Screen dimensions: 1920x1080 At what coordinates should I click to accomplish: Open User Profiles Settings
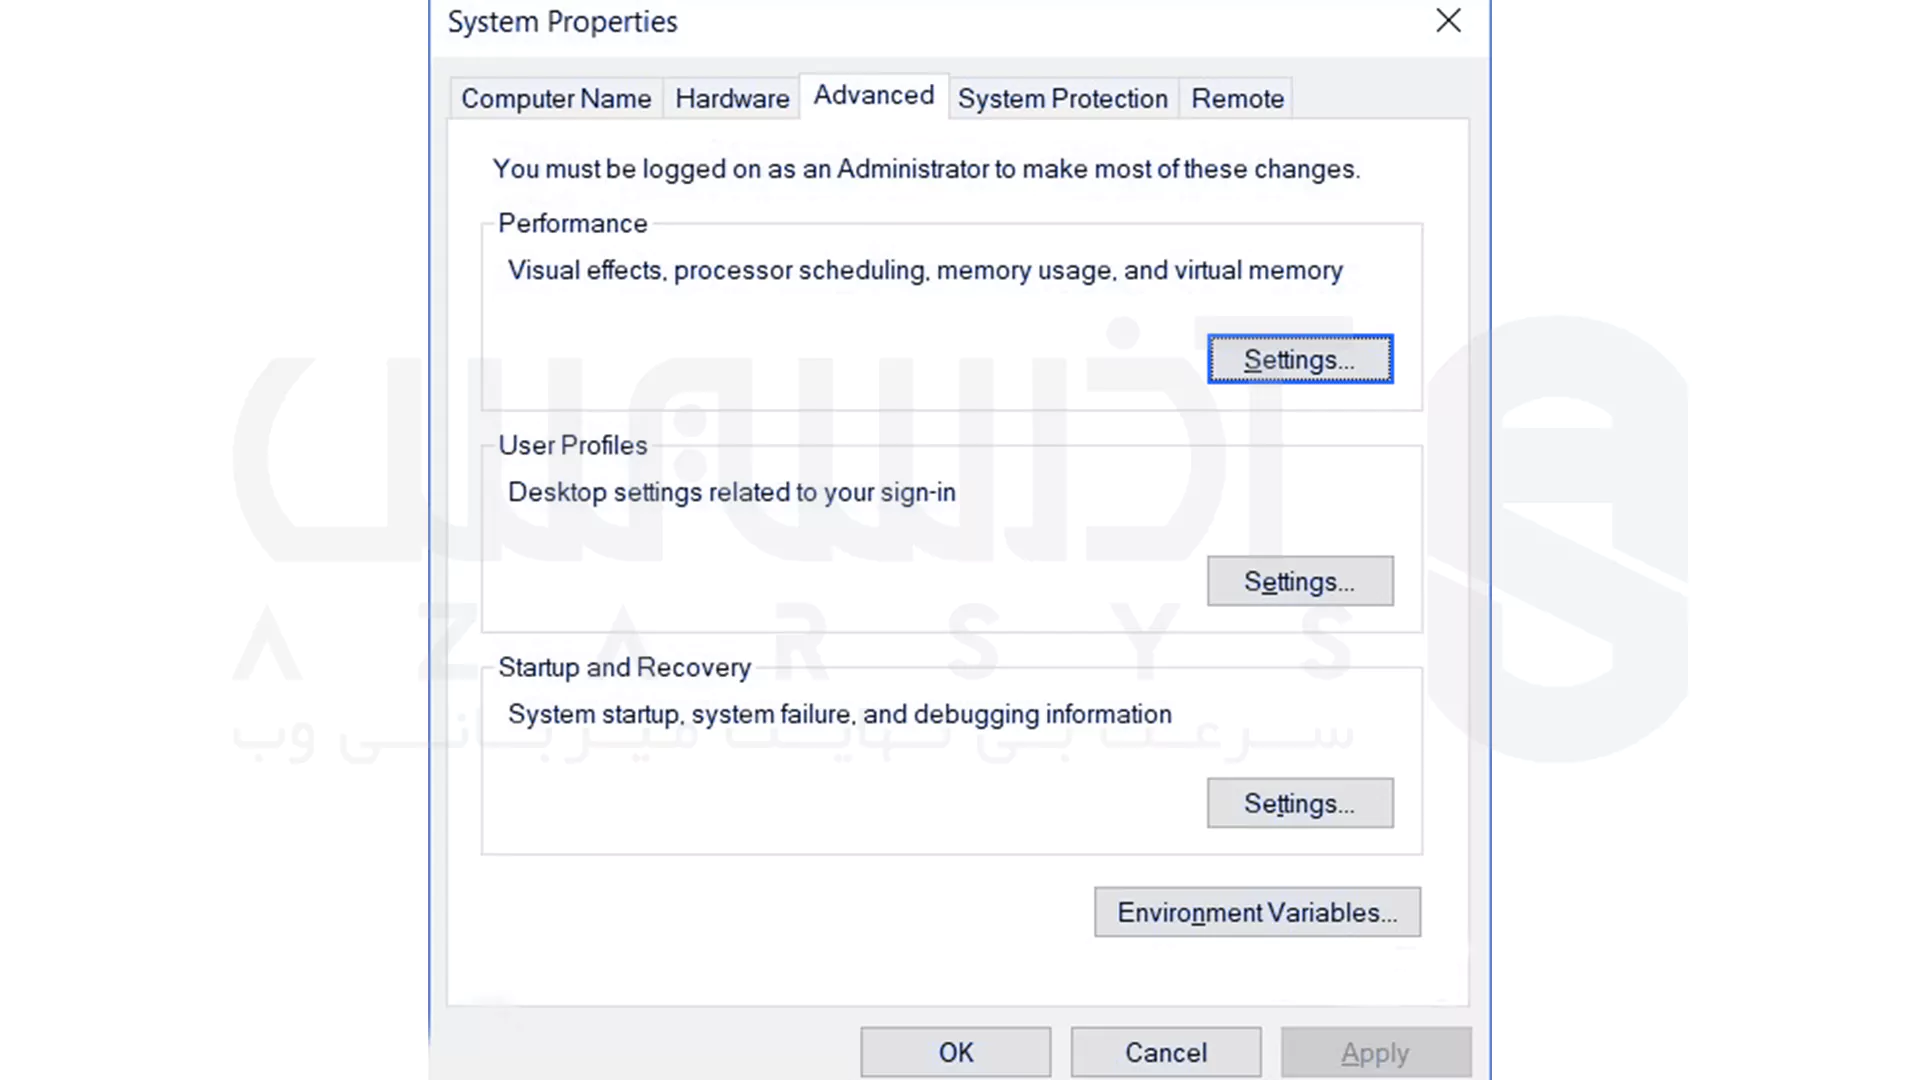click(x=1299, y=582)
